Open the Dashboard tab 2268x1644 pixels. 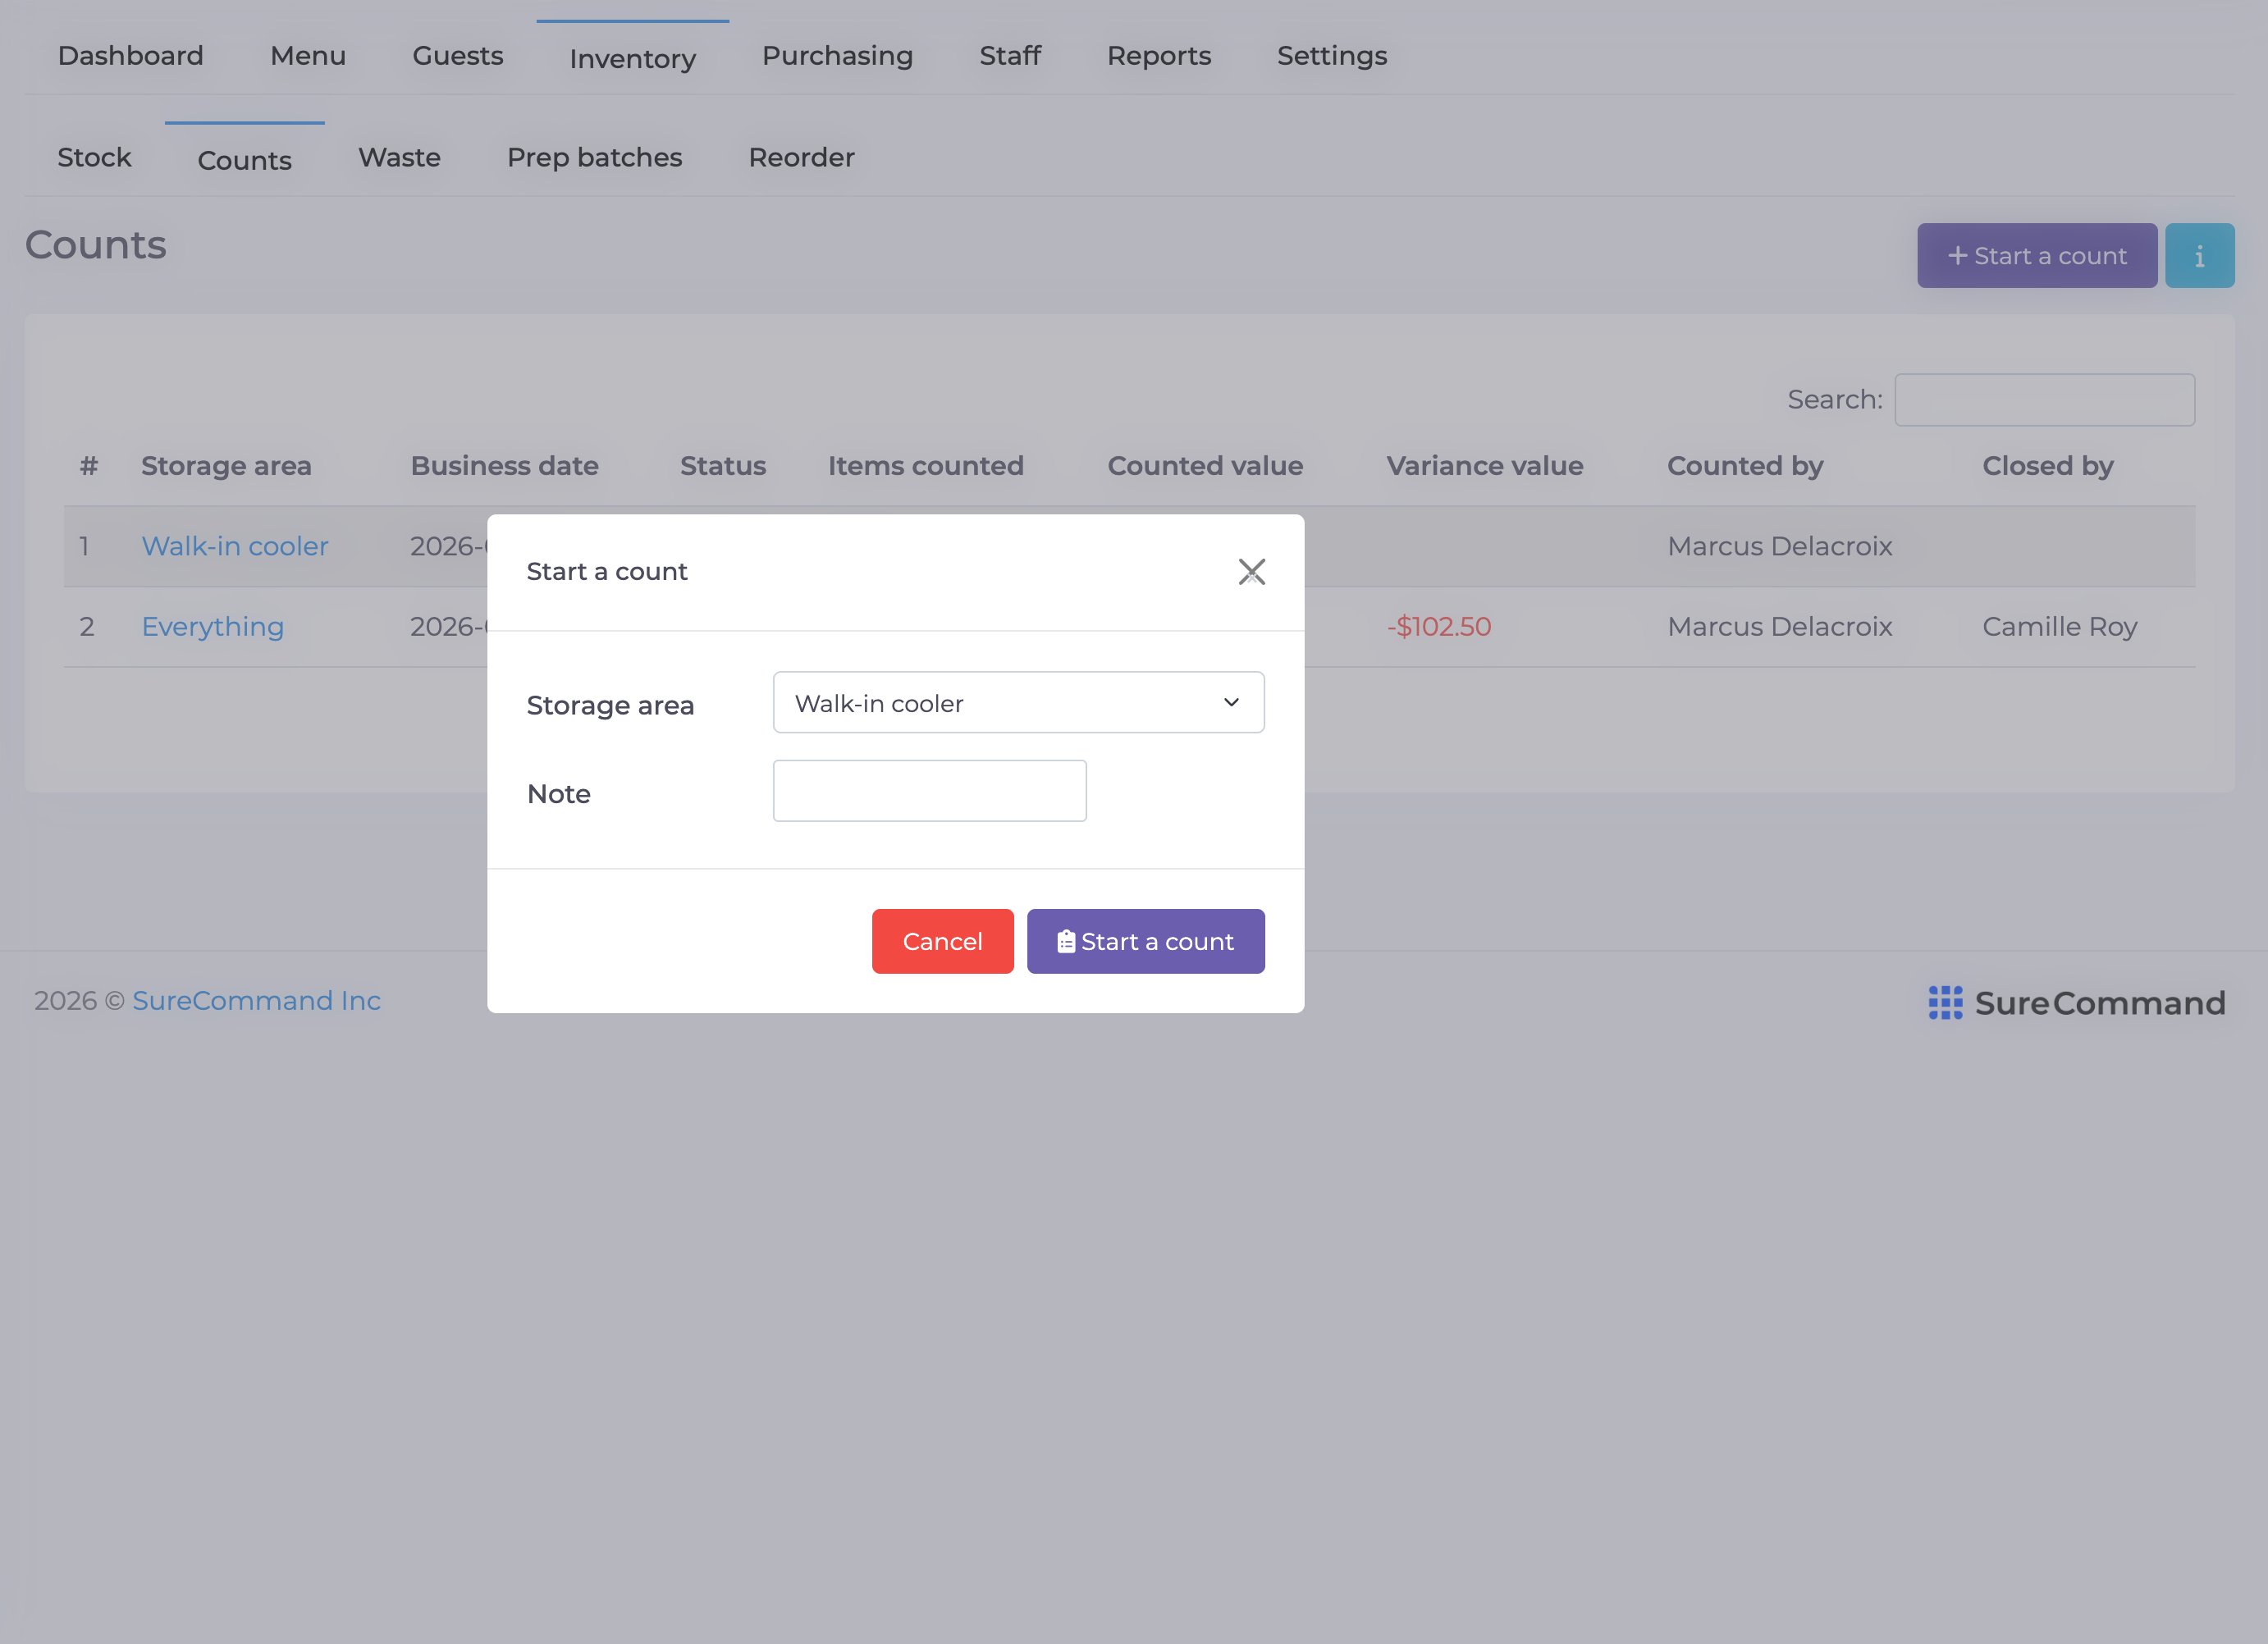(131, 56)
